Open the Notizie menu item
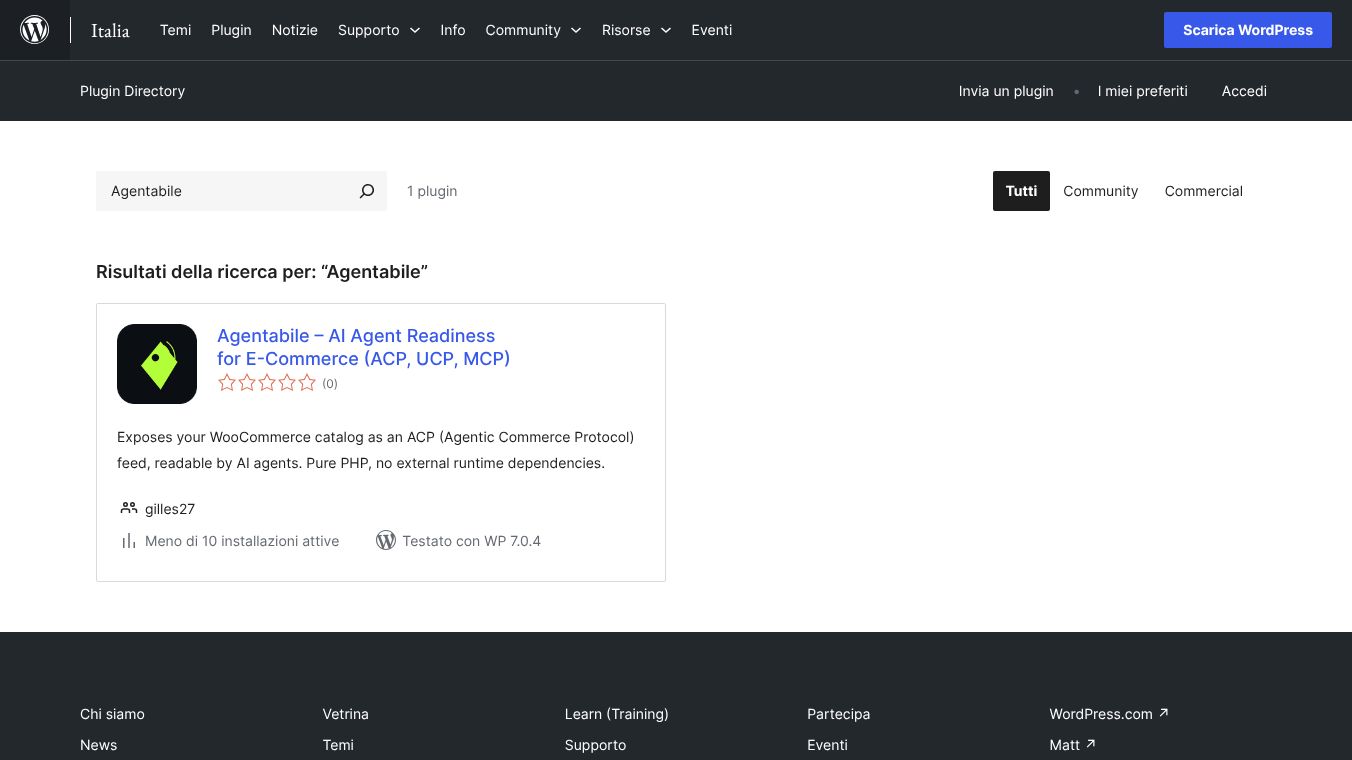Viewport: 1352px width, 760px height. pyautogui.click(x=295, y=30)
